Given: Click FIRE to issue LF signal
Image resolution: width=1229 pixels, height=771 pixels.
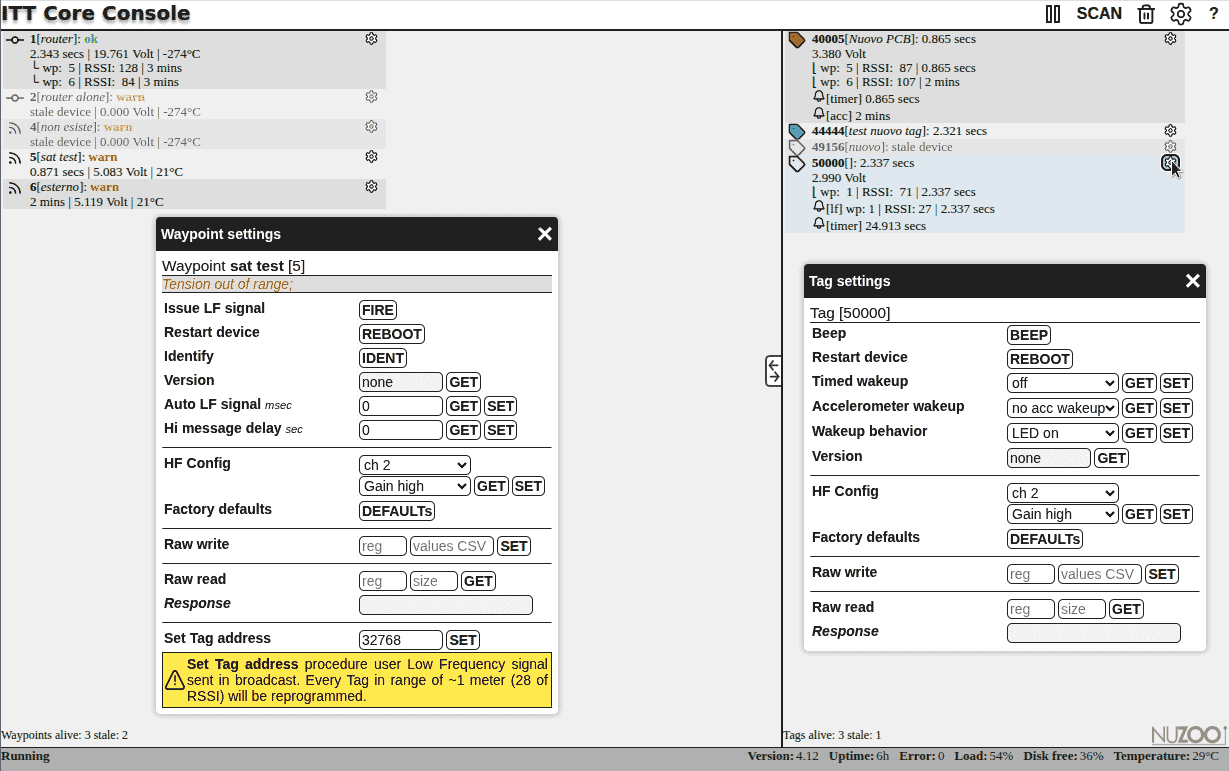Looking at the screenshot, I should coord(378,310).
